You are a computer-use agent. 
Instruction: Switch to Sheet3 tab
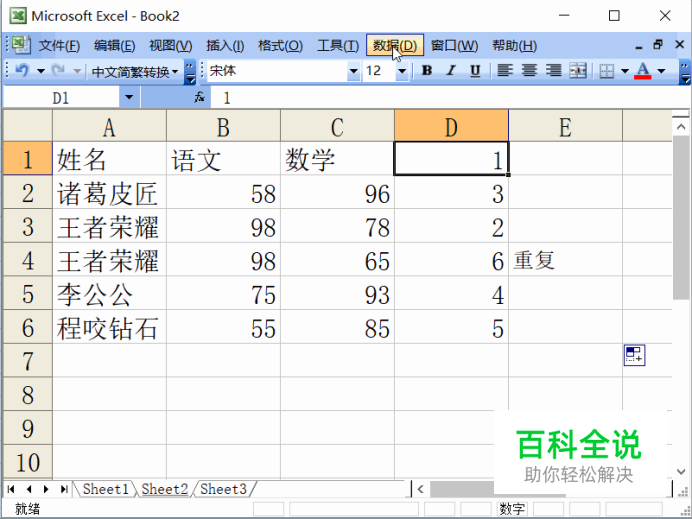223,489
